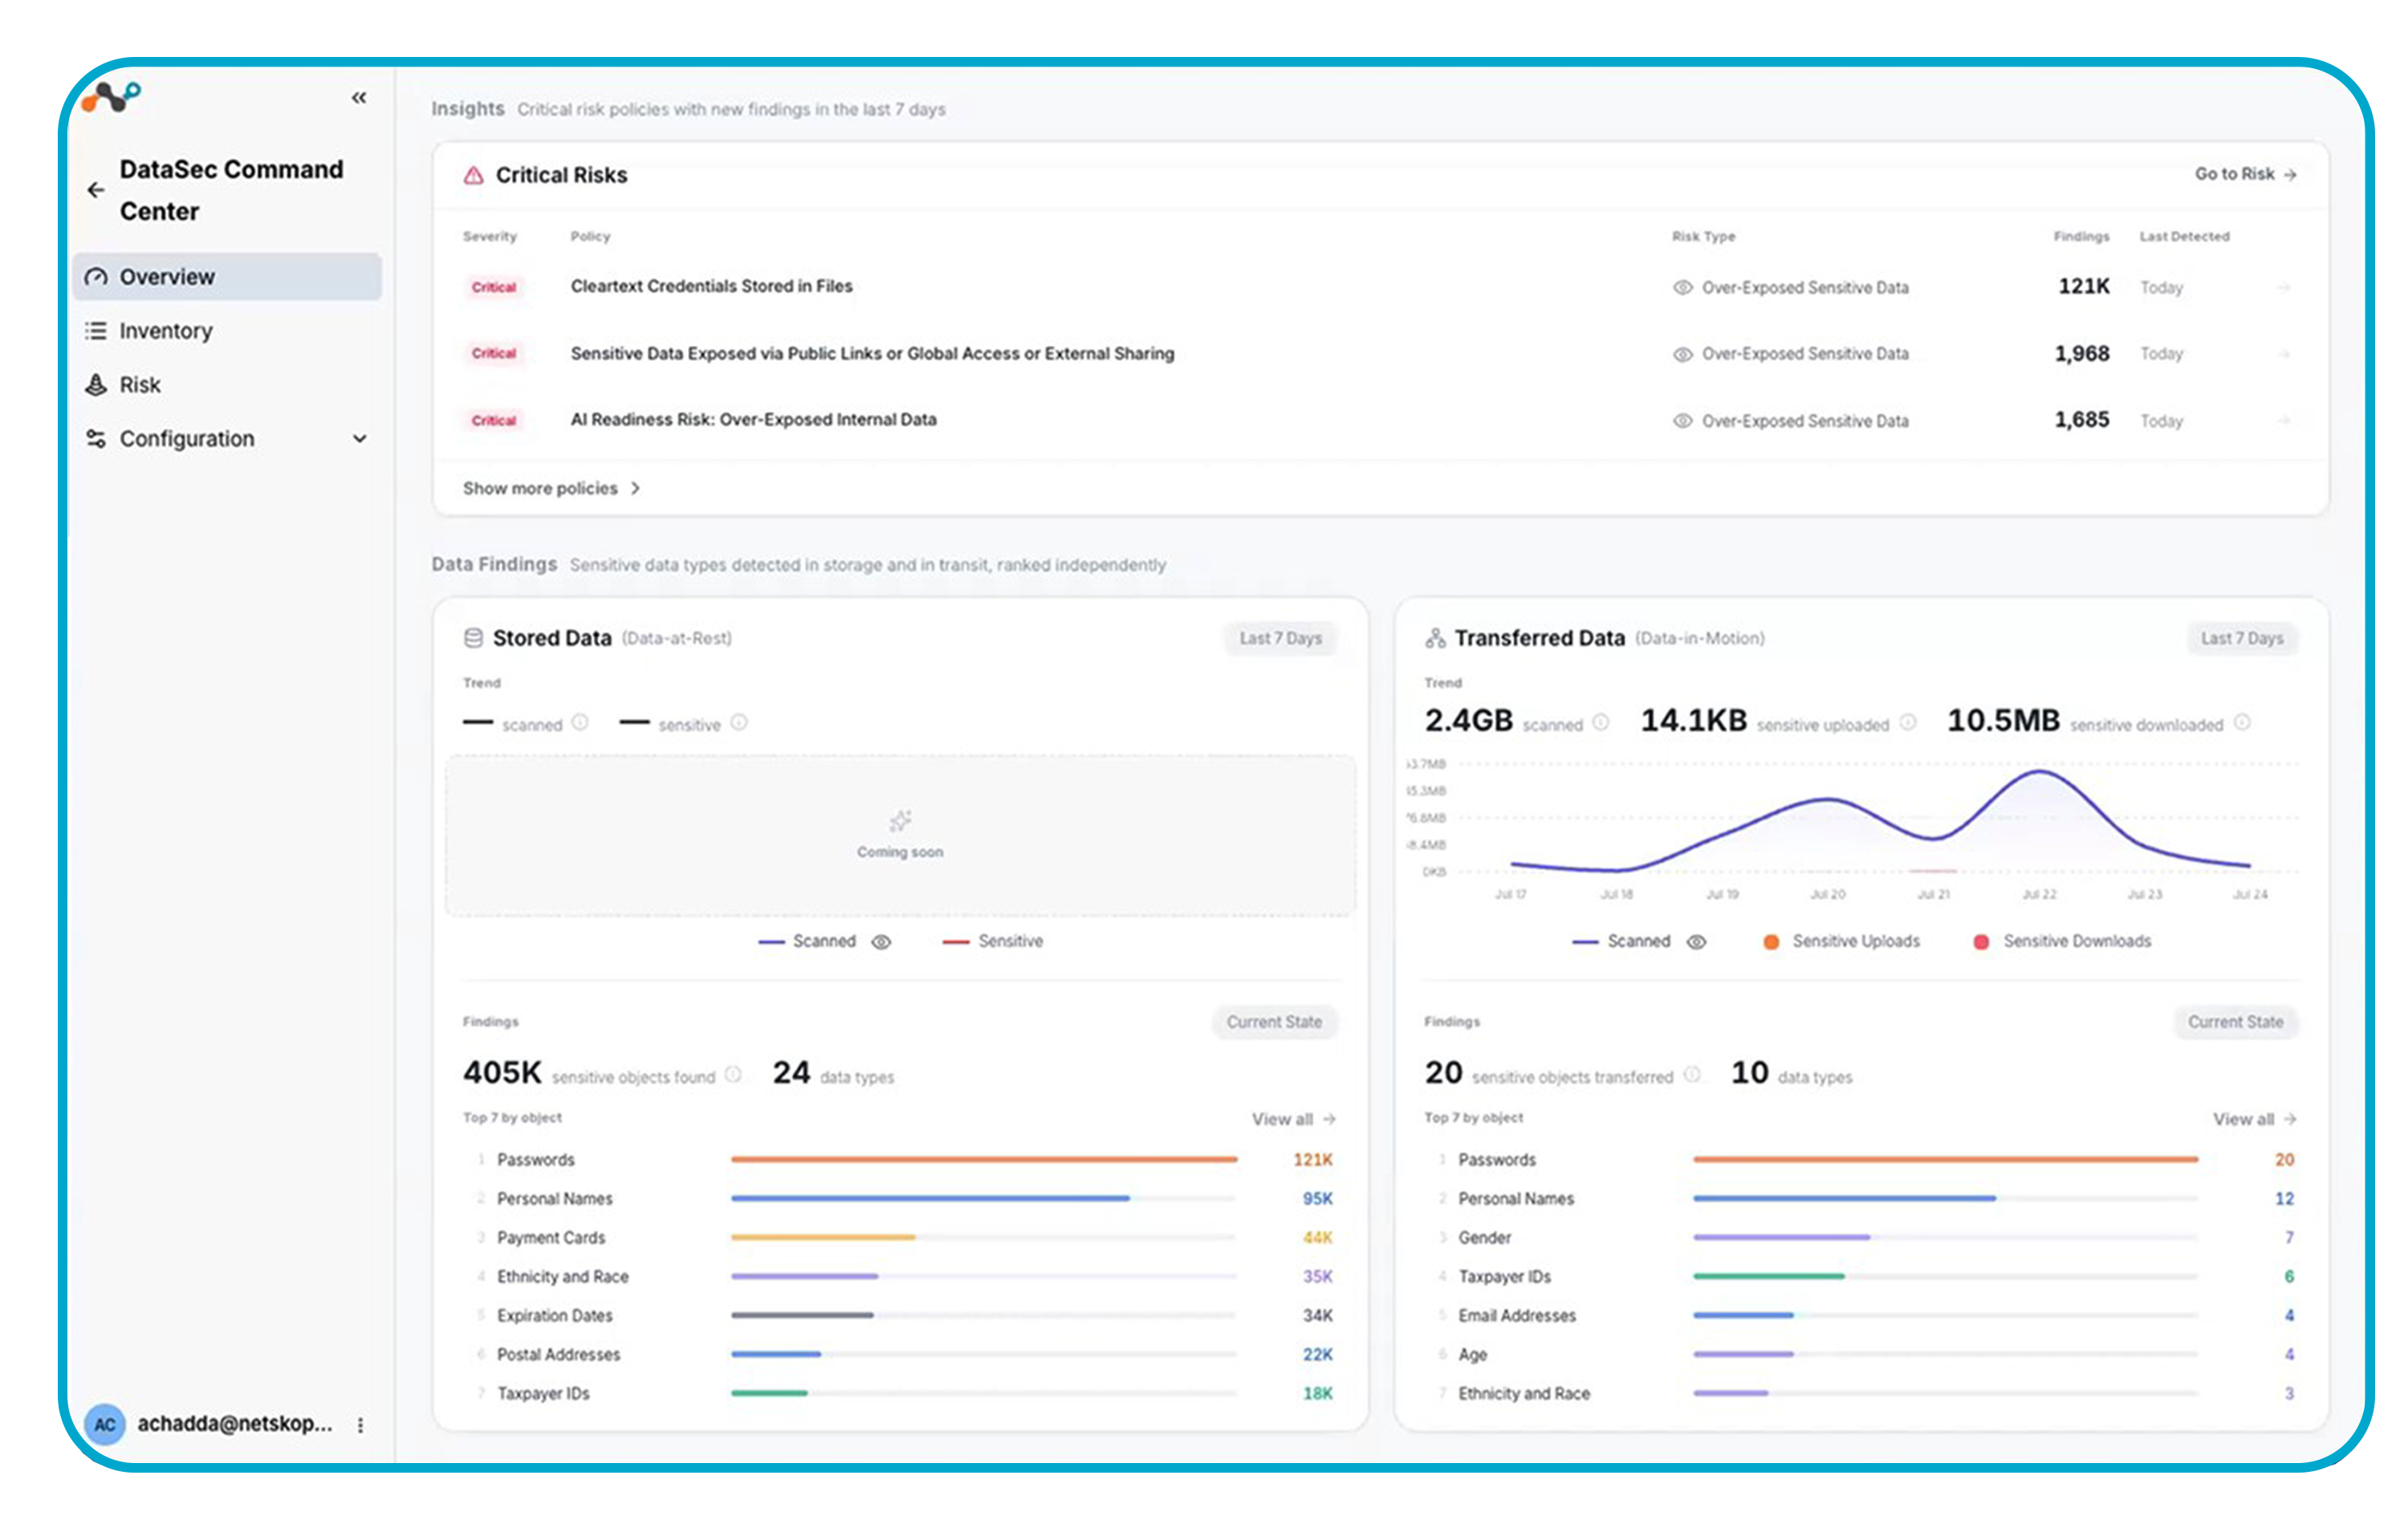The image size is (2408, 1516).
Task: Click View all in Transferred Data
Action: tap(2255, 1120)
